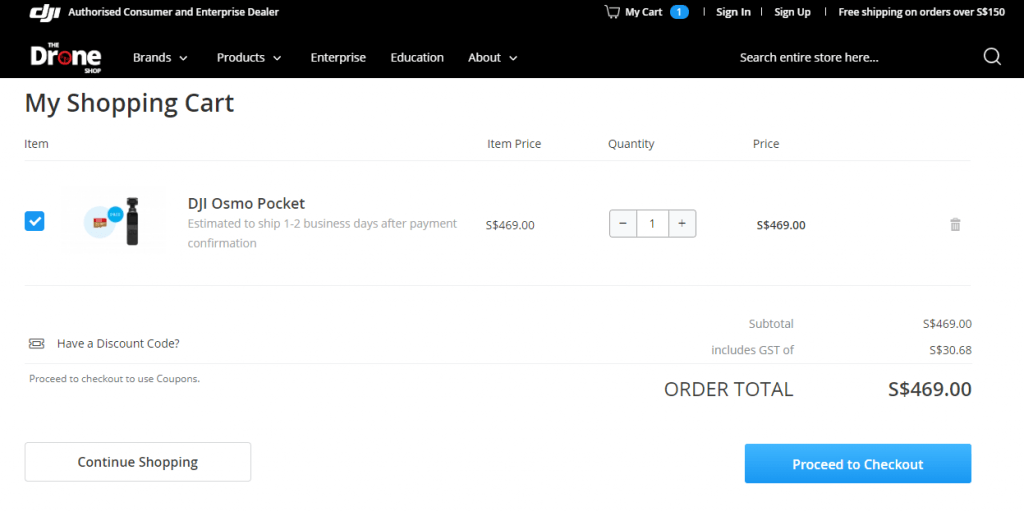1024x512 pixels.
Task: Open Have a Discount Code option
Action: tap(118, 344)
